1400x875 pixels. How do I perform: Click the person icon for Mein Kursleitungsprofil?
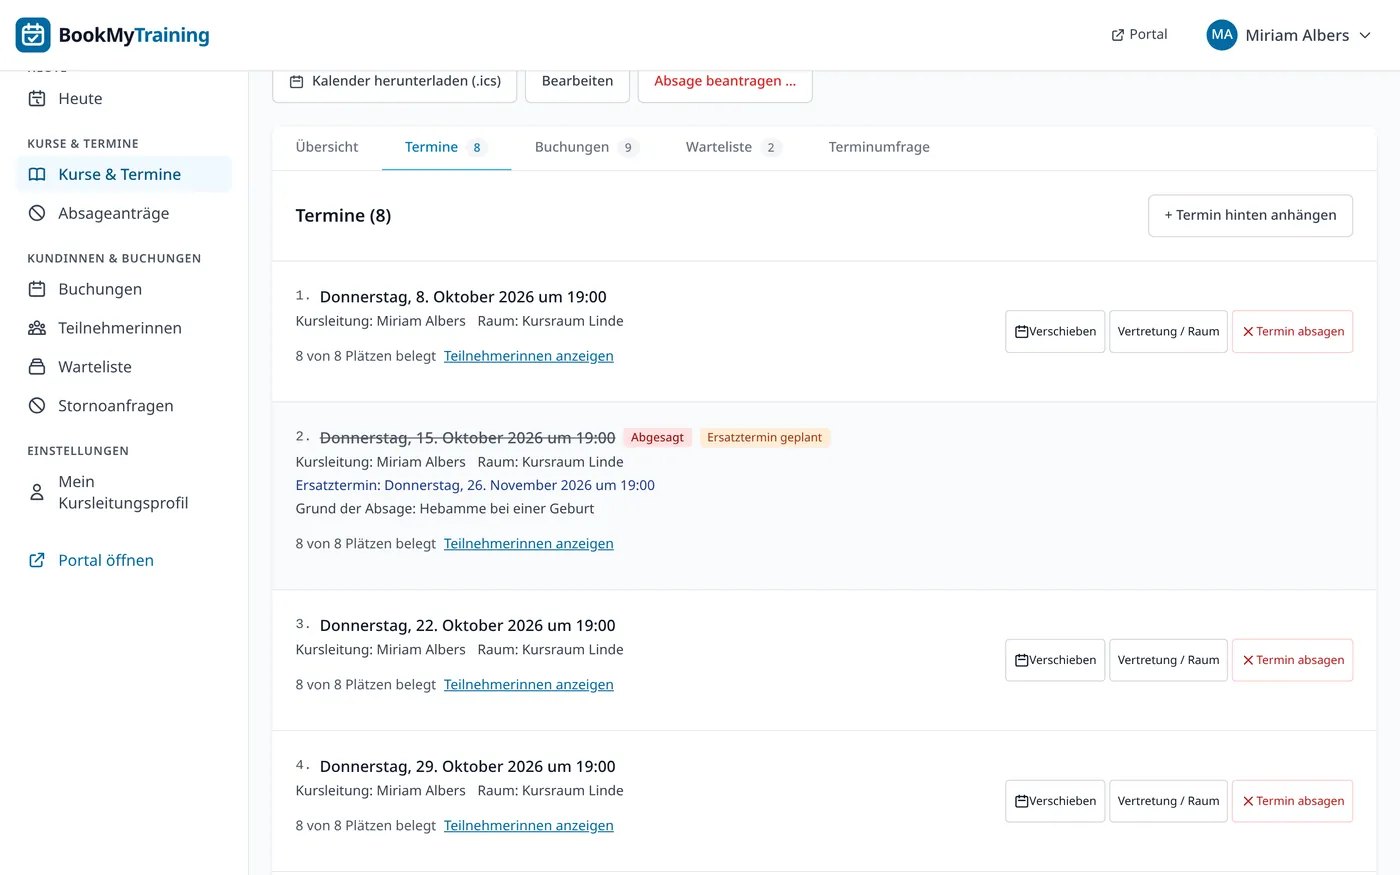coord(37,492)
